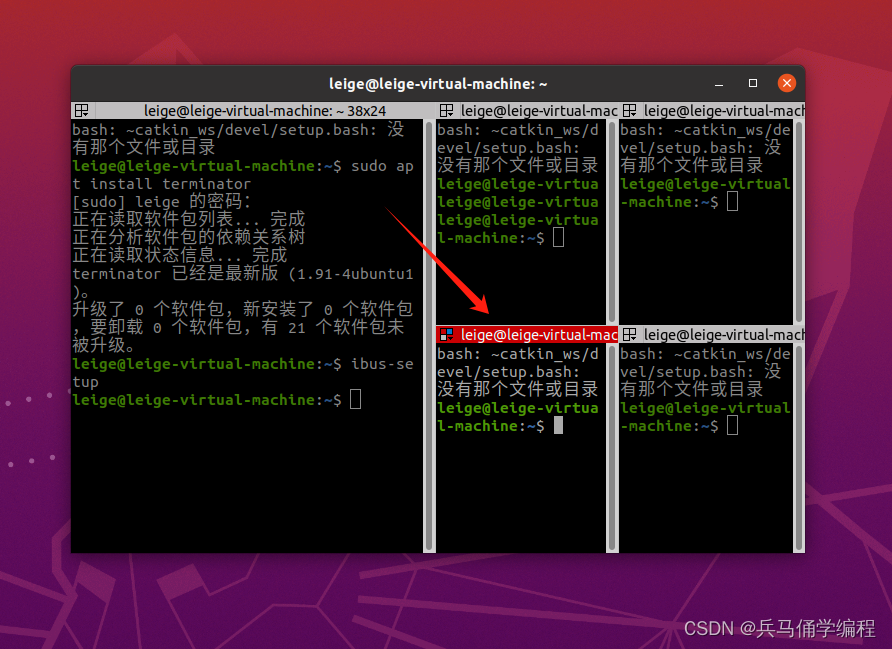Click the 'ibus-se' command text
Screen dimensions: 892x649
(x=382, y=364)
